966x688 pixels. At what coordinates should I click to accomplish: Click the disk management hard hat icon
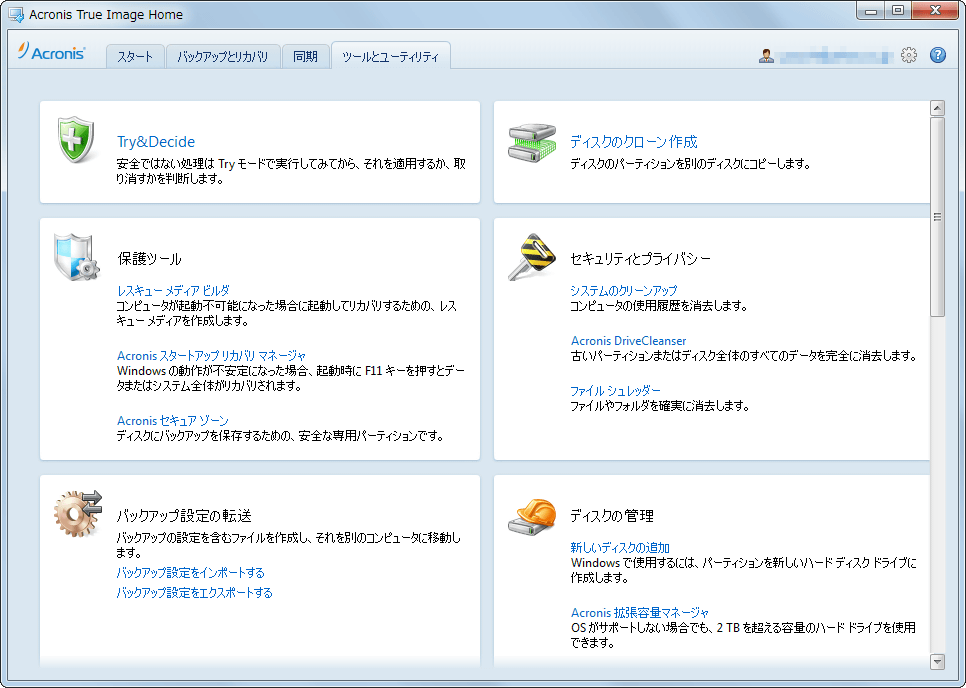point(532,516)
